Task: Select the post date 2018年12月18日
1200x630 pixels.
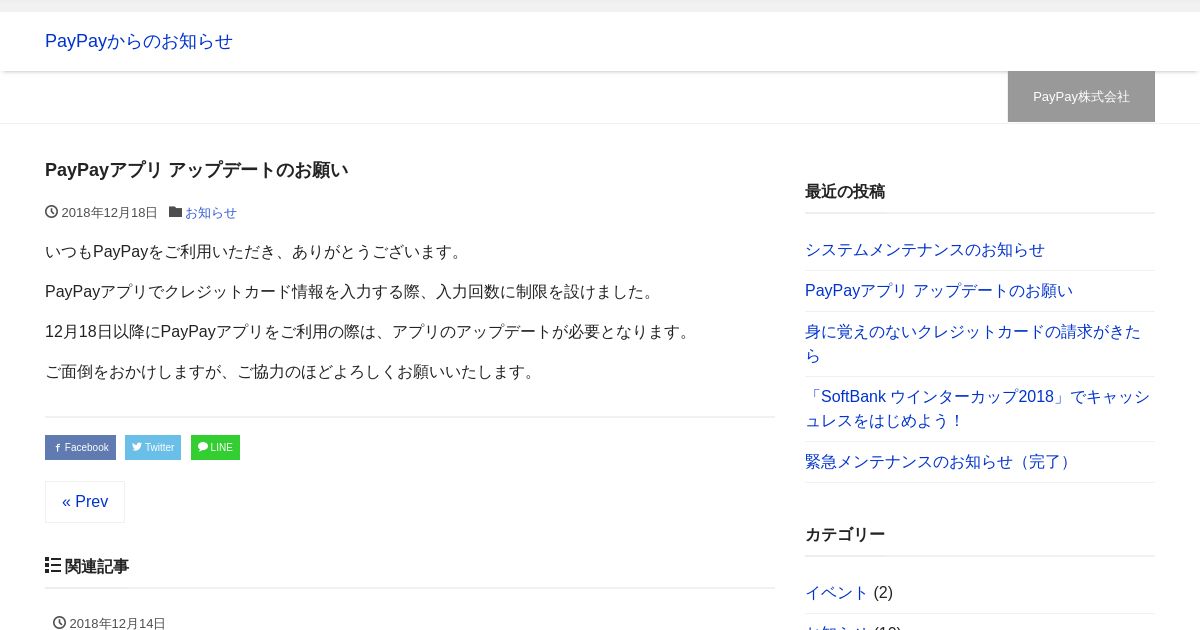Action: 109,213
